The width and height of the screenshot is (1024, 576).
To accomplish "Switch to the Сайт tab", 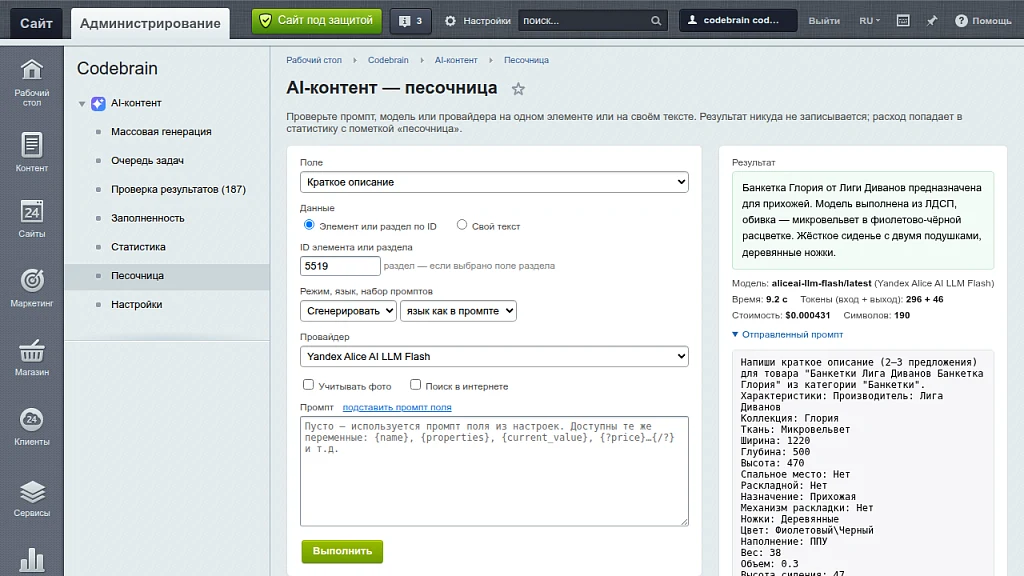I will click(x=36, y=24).
